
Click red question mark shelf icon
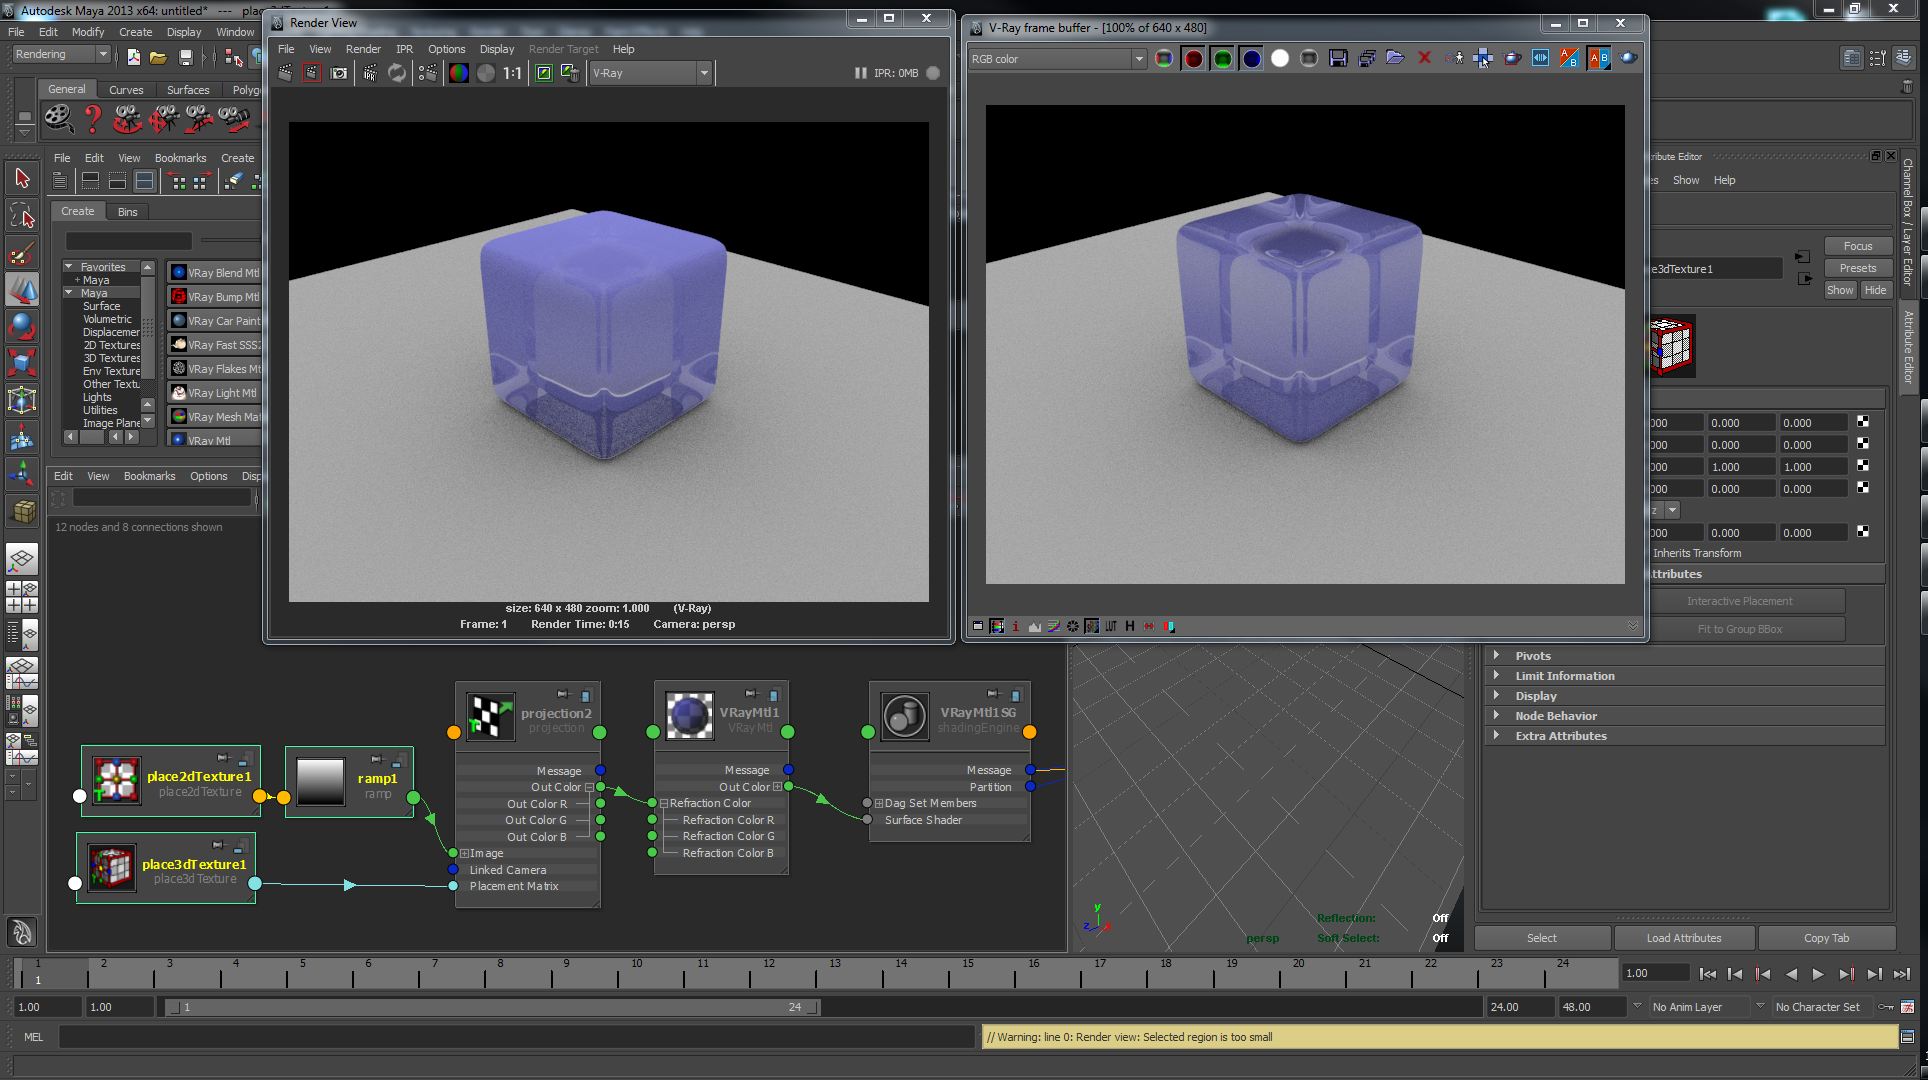(93, 119)
